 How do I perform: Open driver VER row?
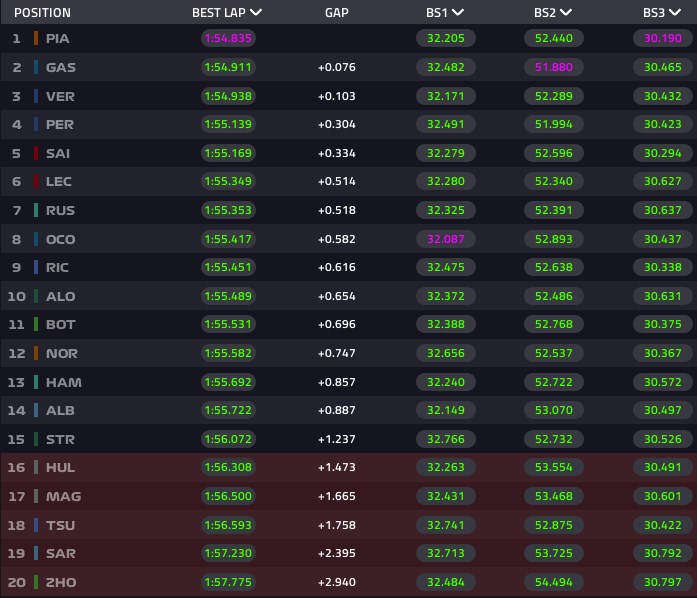(348, 96)
